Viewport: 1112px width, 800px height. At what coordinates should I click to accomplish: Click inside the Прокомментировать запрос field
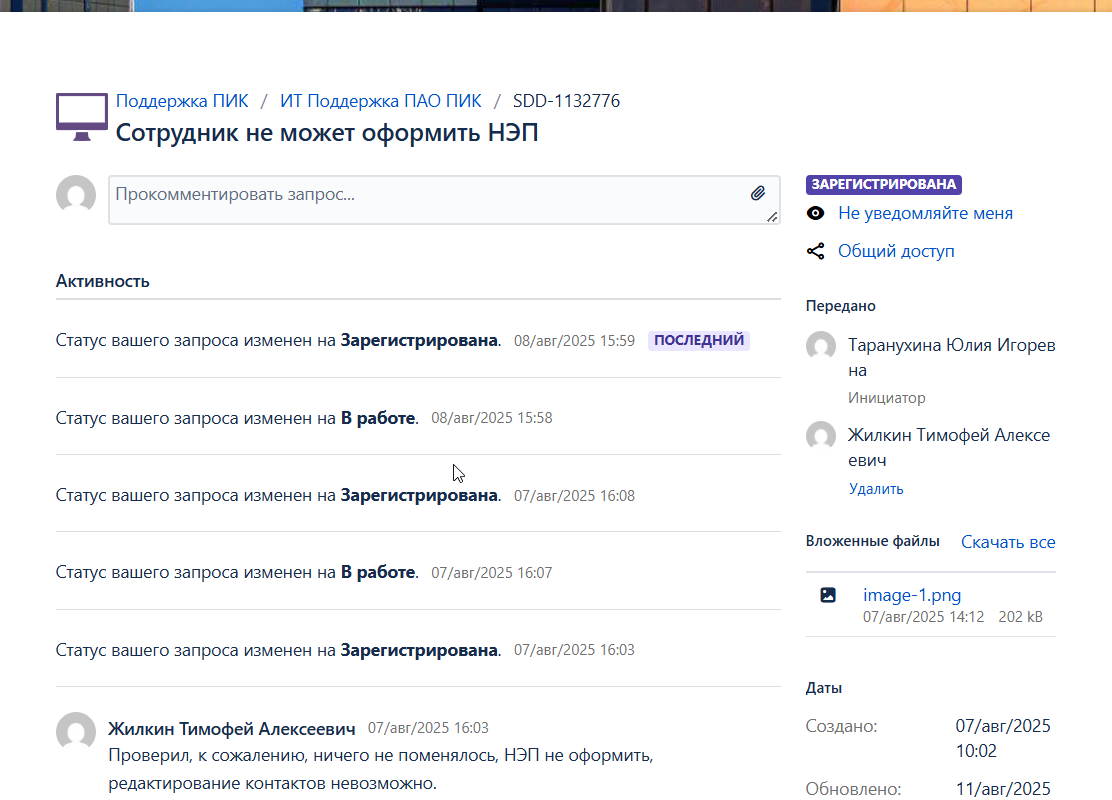[x=445, y=200]
